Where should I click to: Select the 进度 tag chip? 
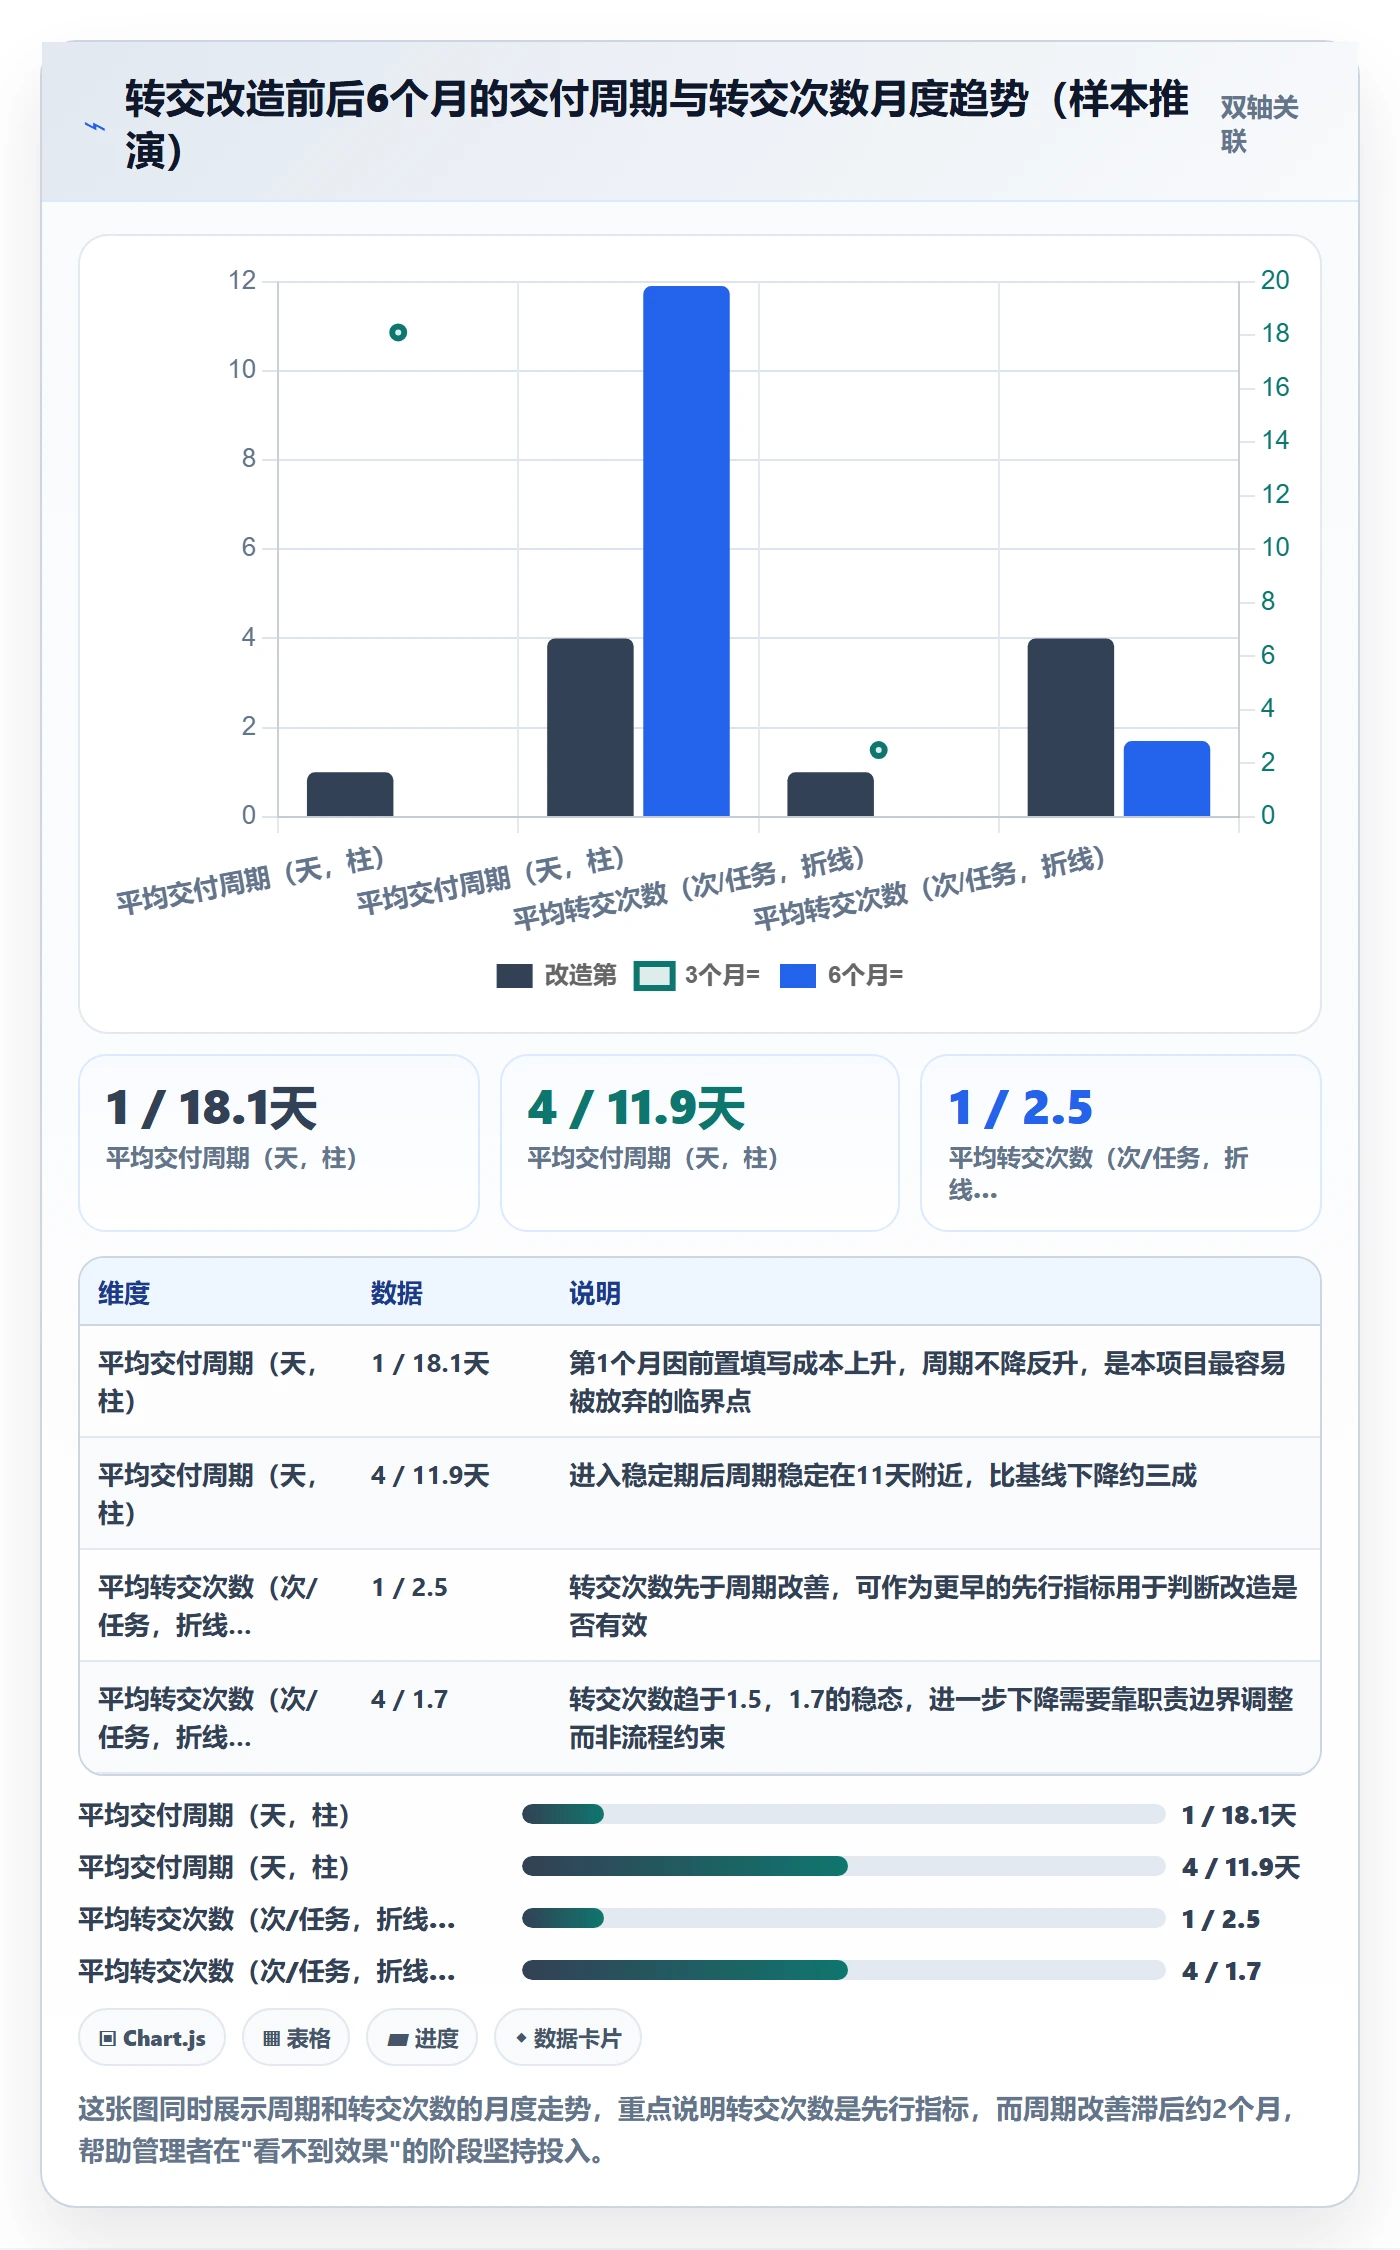point(422,2038)
